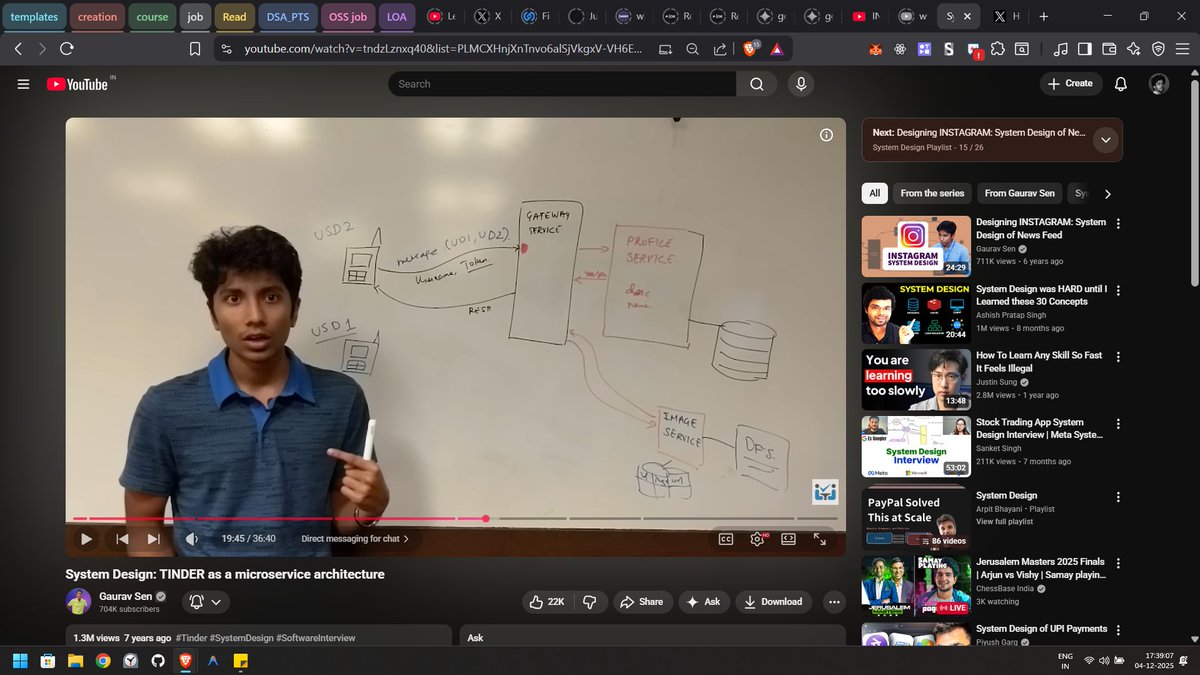
Task: Enter full screen mode
Action: point(819,539)
